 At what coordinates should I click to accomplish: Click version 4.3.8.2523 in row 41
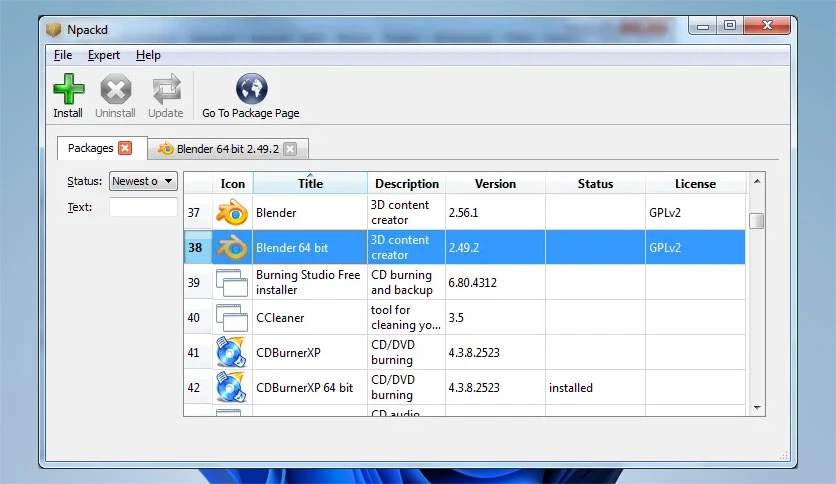click(495, 352)
